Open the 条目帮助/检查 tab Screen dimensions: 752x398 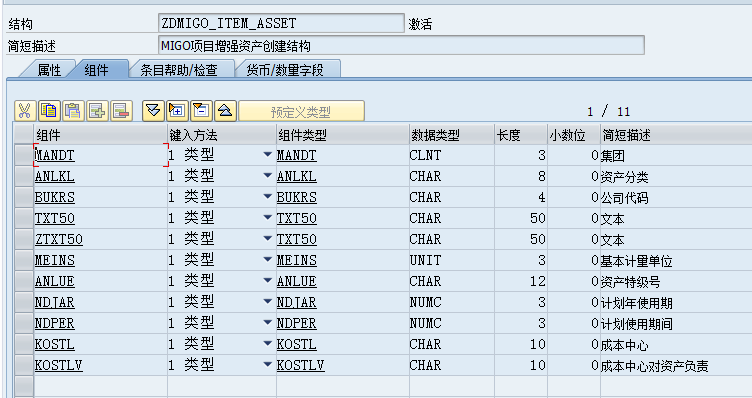[x=179, y=70]
